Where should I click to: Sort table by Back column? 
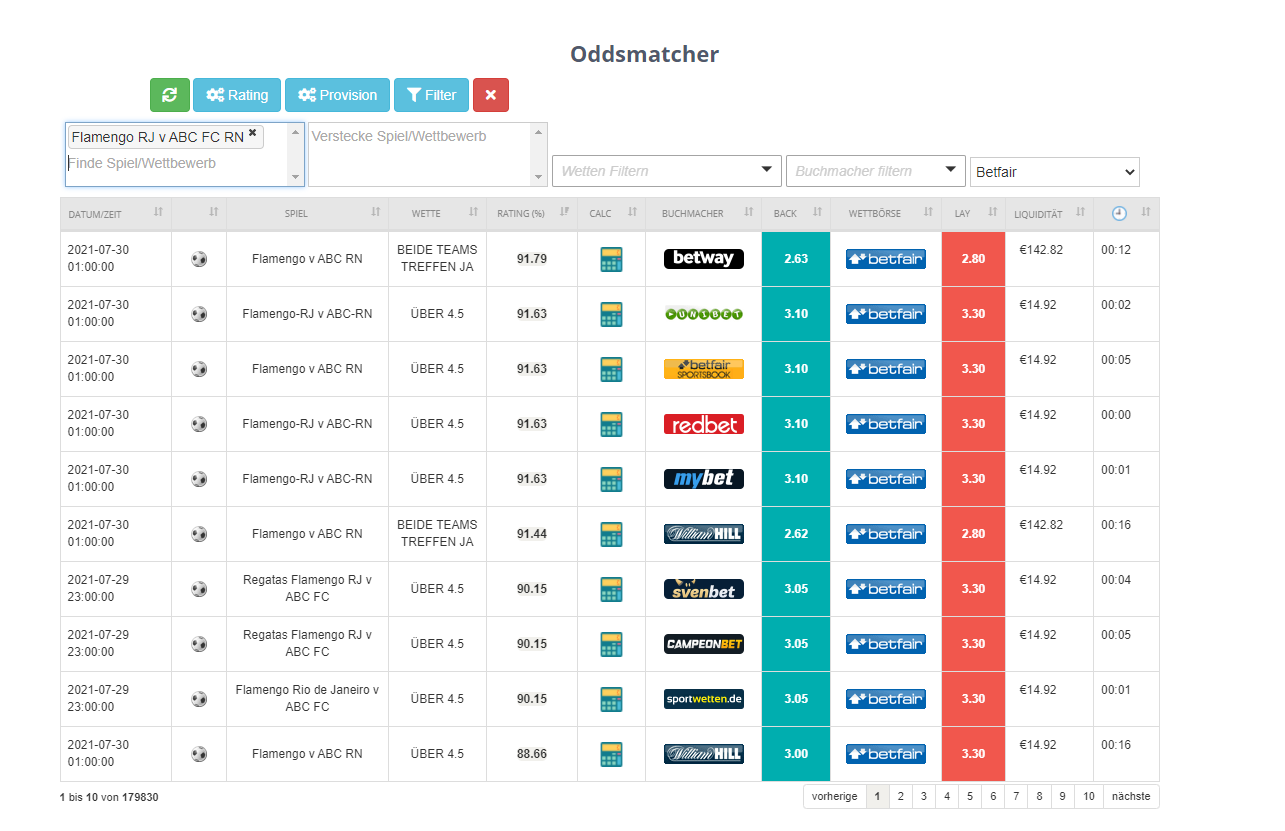[796, 213]
